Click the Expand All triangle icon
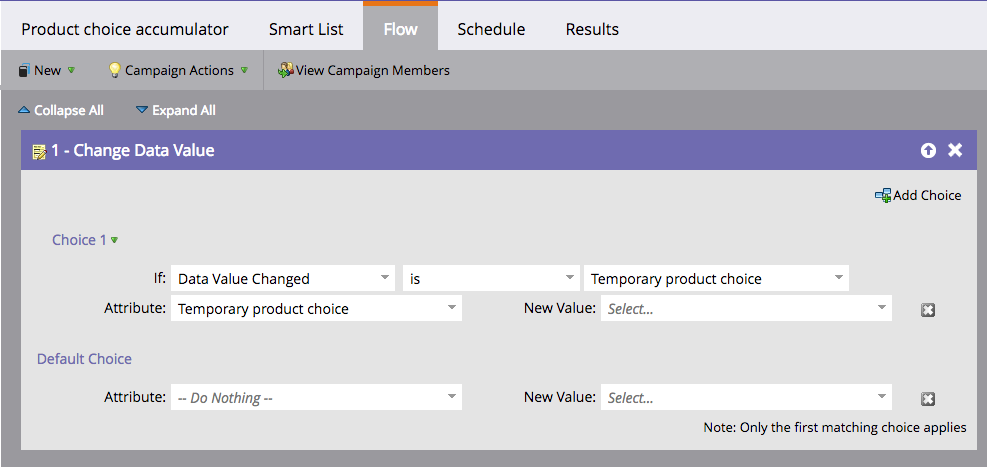The width and height of the screenshot is (987, 467). 142,110
